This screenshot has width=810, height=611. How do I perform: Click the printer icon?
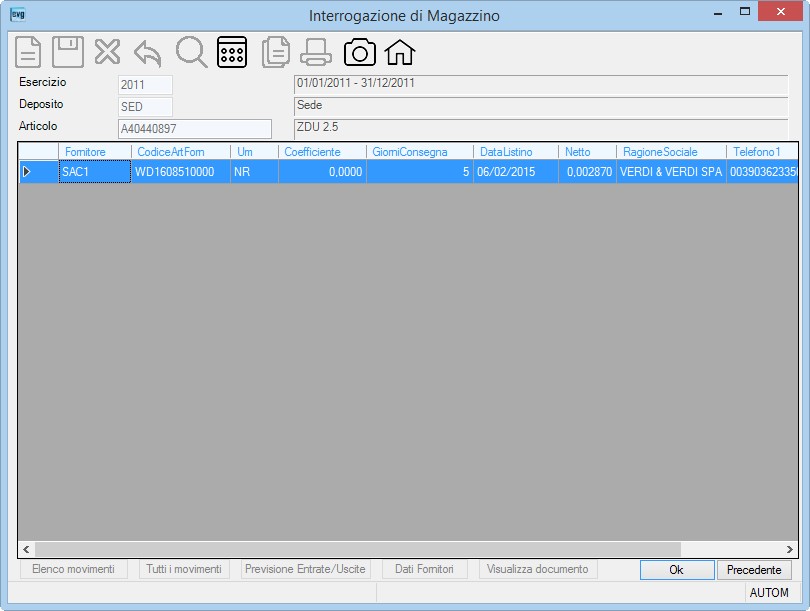[x=316, y=52]
